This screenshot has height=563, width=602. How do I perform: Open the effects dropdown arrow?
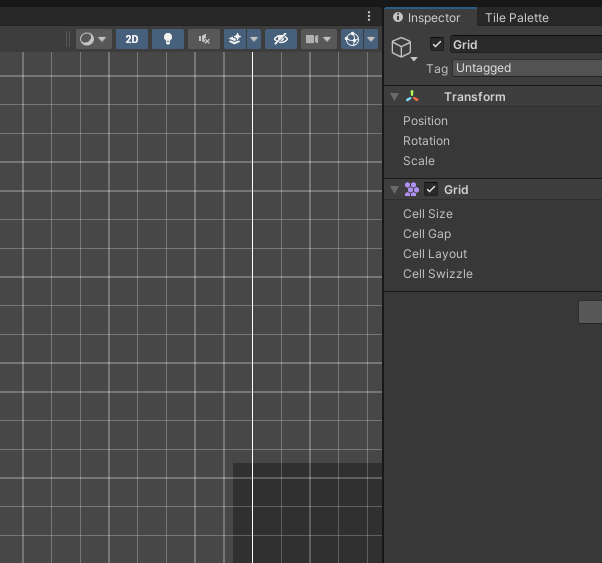[254, 39]
